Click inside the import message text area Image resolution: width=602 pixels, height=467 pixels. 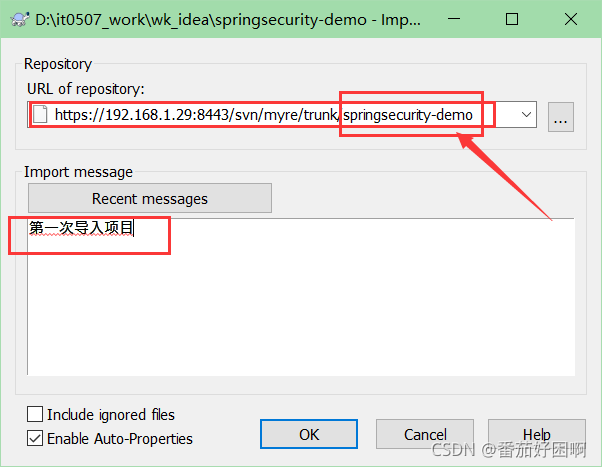[301, 296]
